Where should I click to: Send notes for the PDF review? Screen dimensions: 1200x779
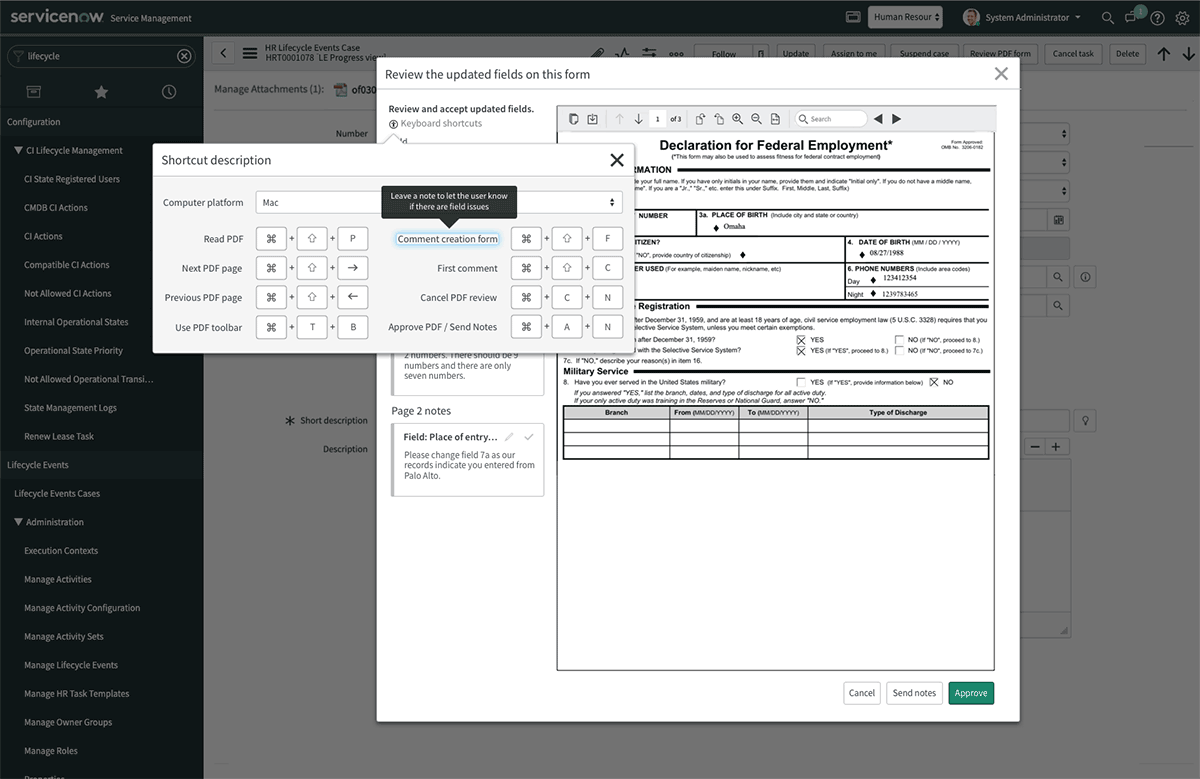tap(913, 692)
